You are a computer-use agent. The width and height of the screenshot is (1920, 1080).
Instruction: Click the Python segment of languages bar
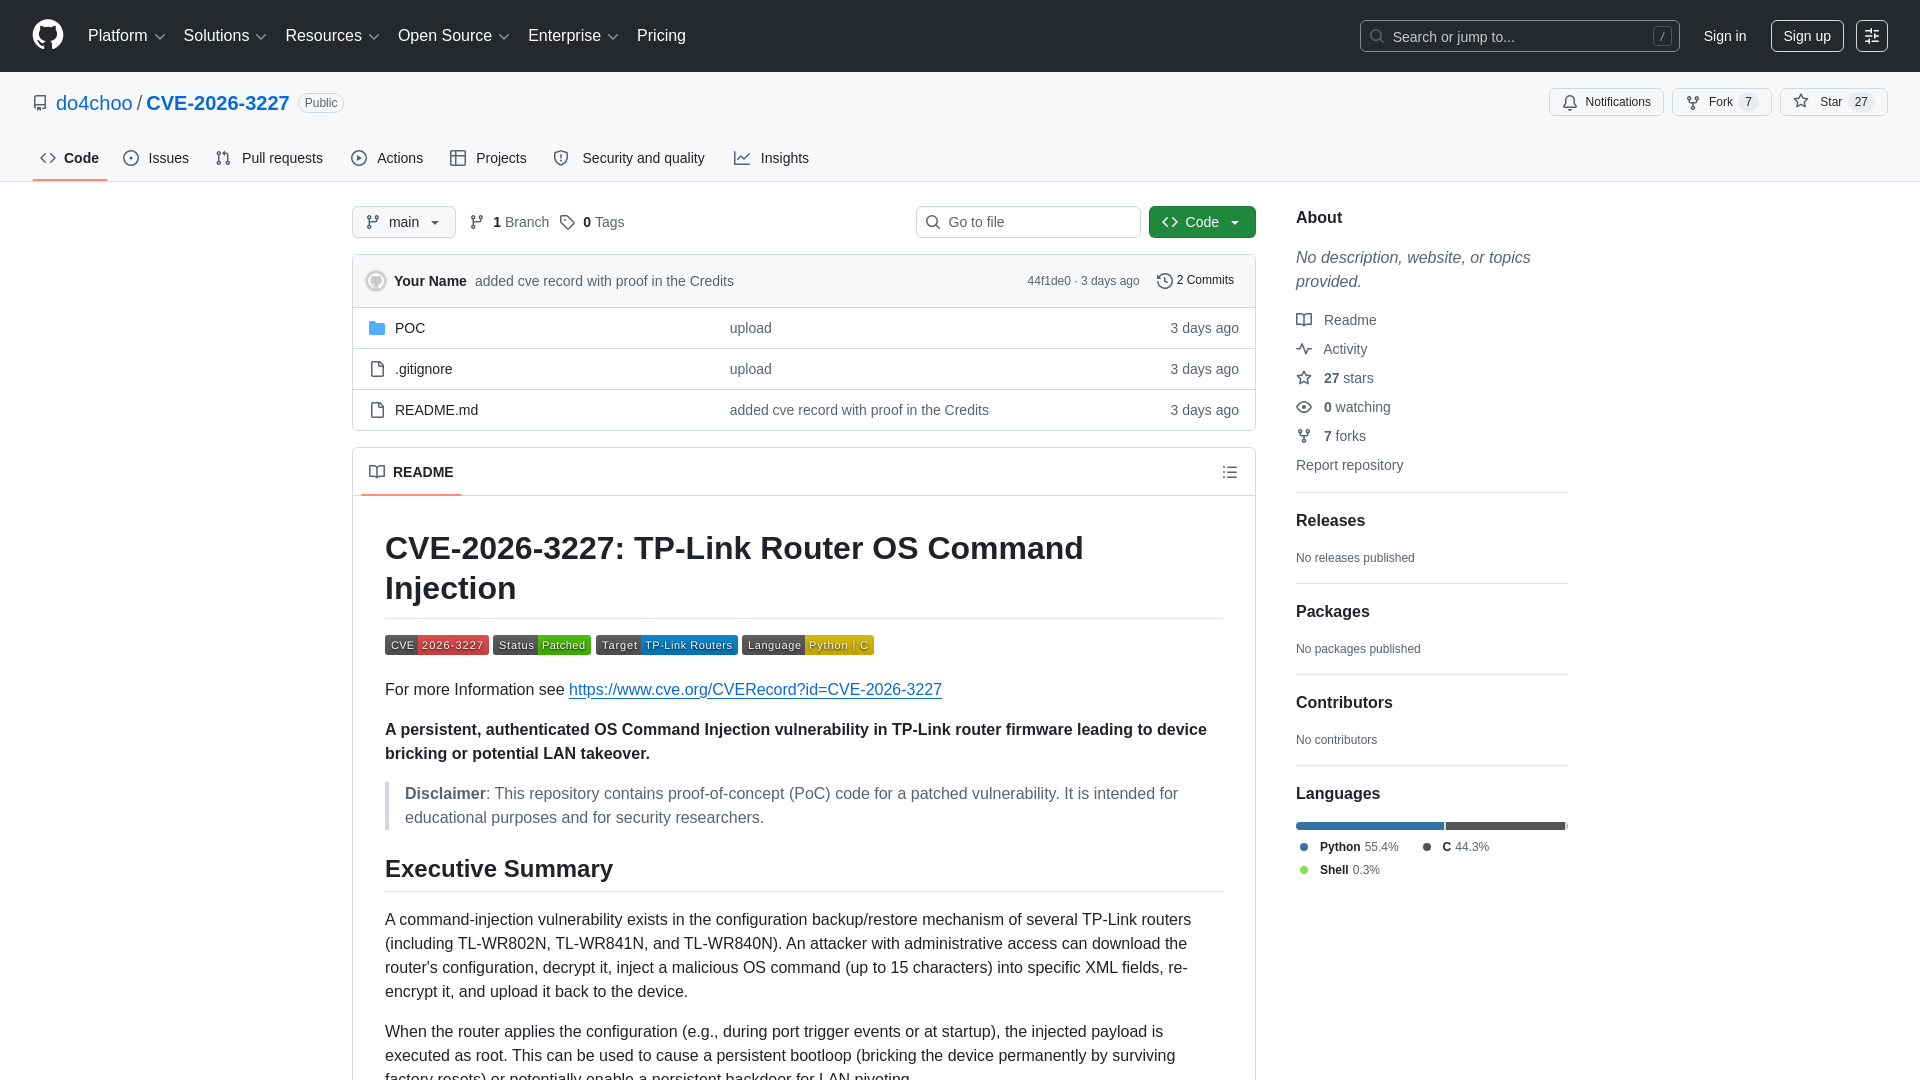pos(1370,826)
